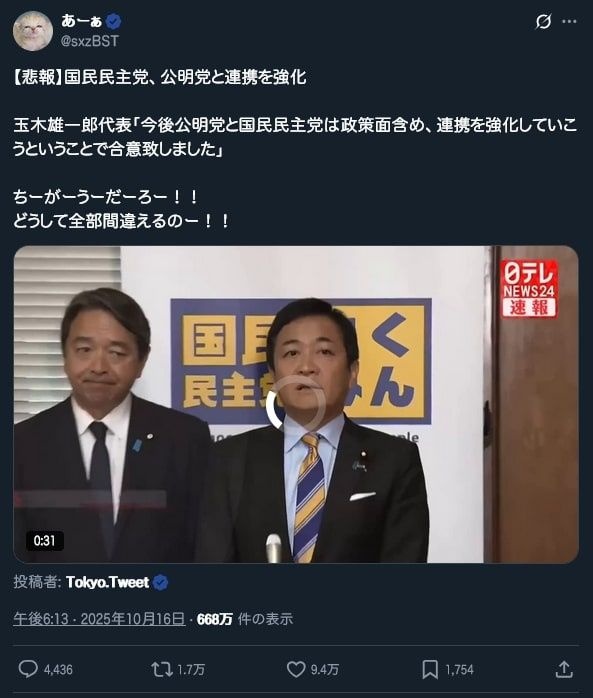This screenshot has width=593, height=698.
Task: Click the share upload icon
Action: (x=564, y=669)
